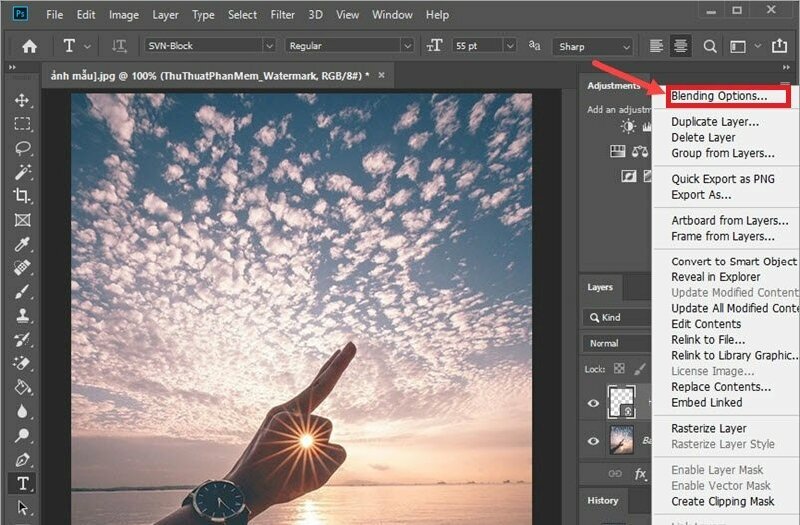Click the Home icon in options bar
Viewport: 800px width, 525px height.
pyautogui.click(x=29, y=46)
